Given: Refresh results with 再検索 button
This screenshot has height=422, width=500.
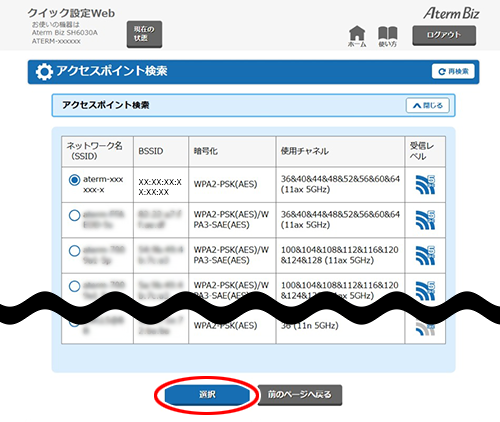Looking at the screenshot, I should click(x=453, y=71).
